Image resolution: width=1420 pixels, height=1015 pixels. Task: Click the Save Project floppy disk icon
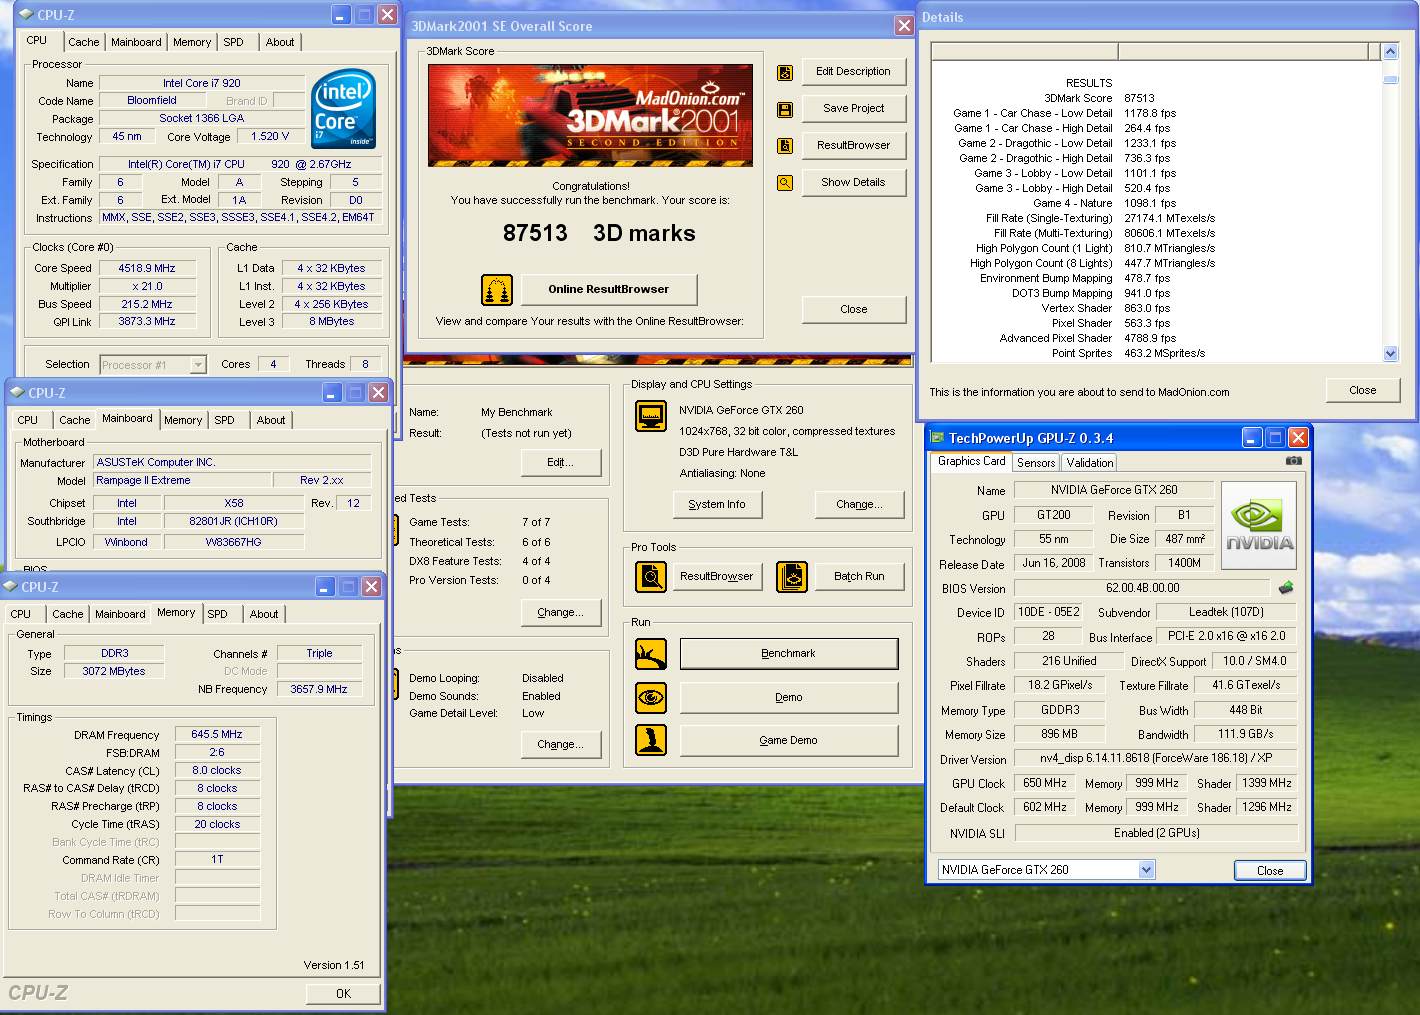click(x=785, y=109)
